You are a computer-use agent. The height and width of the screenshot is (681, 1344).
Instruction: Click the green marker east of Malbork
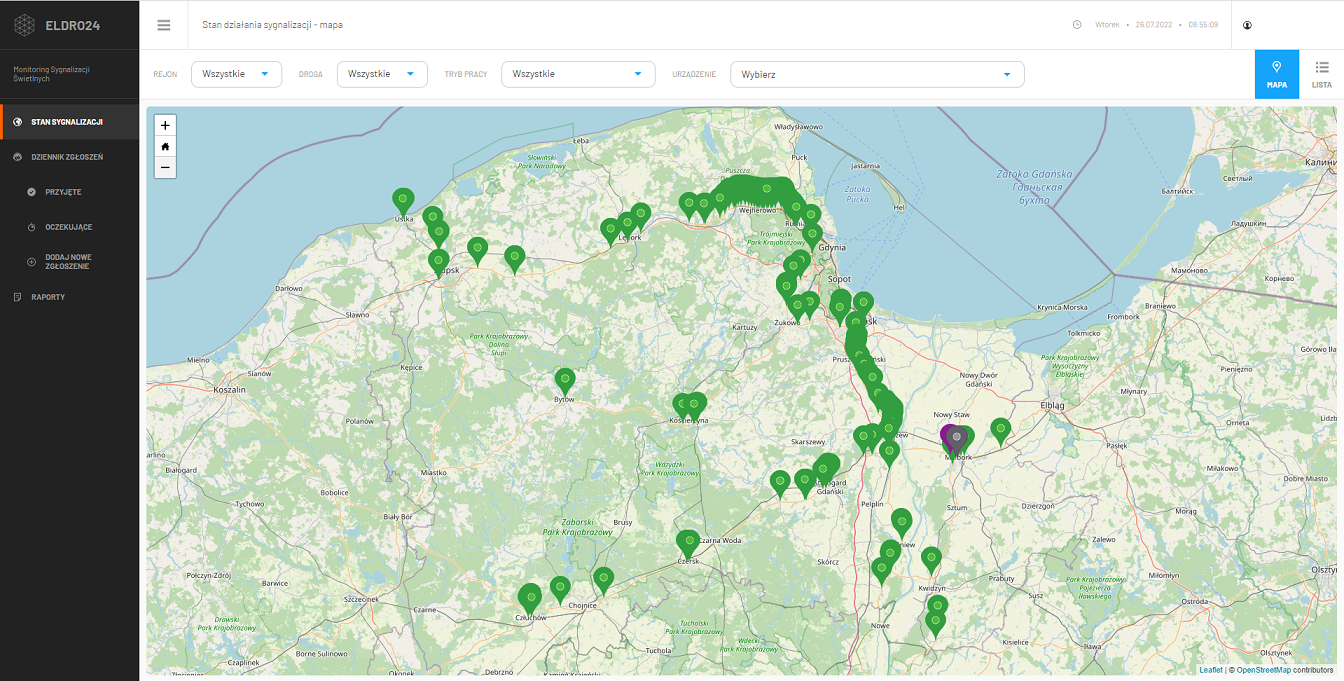pyautogui.click(x=1001, y=430)
